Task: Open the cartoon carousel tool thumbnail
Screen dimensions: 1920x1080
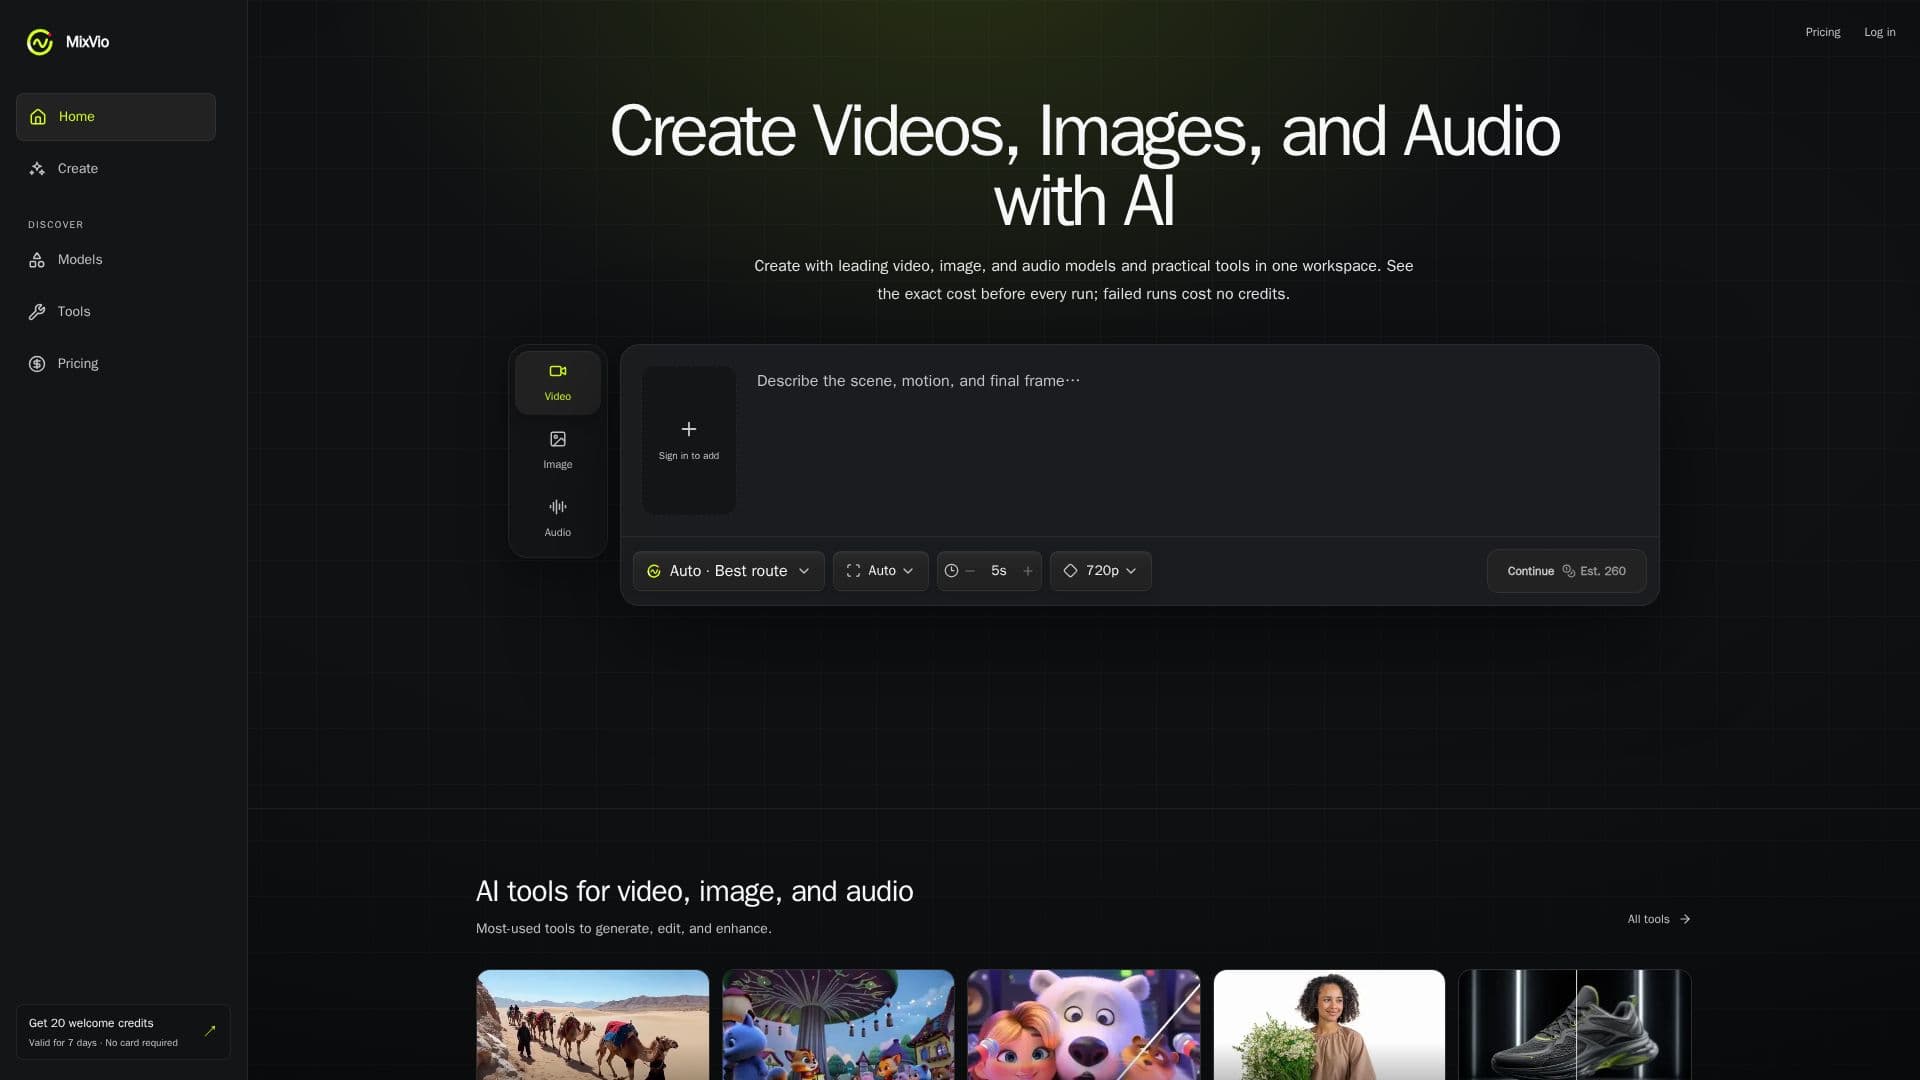Action: (x=838, y=1025)
